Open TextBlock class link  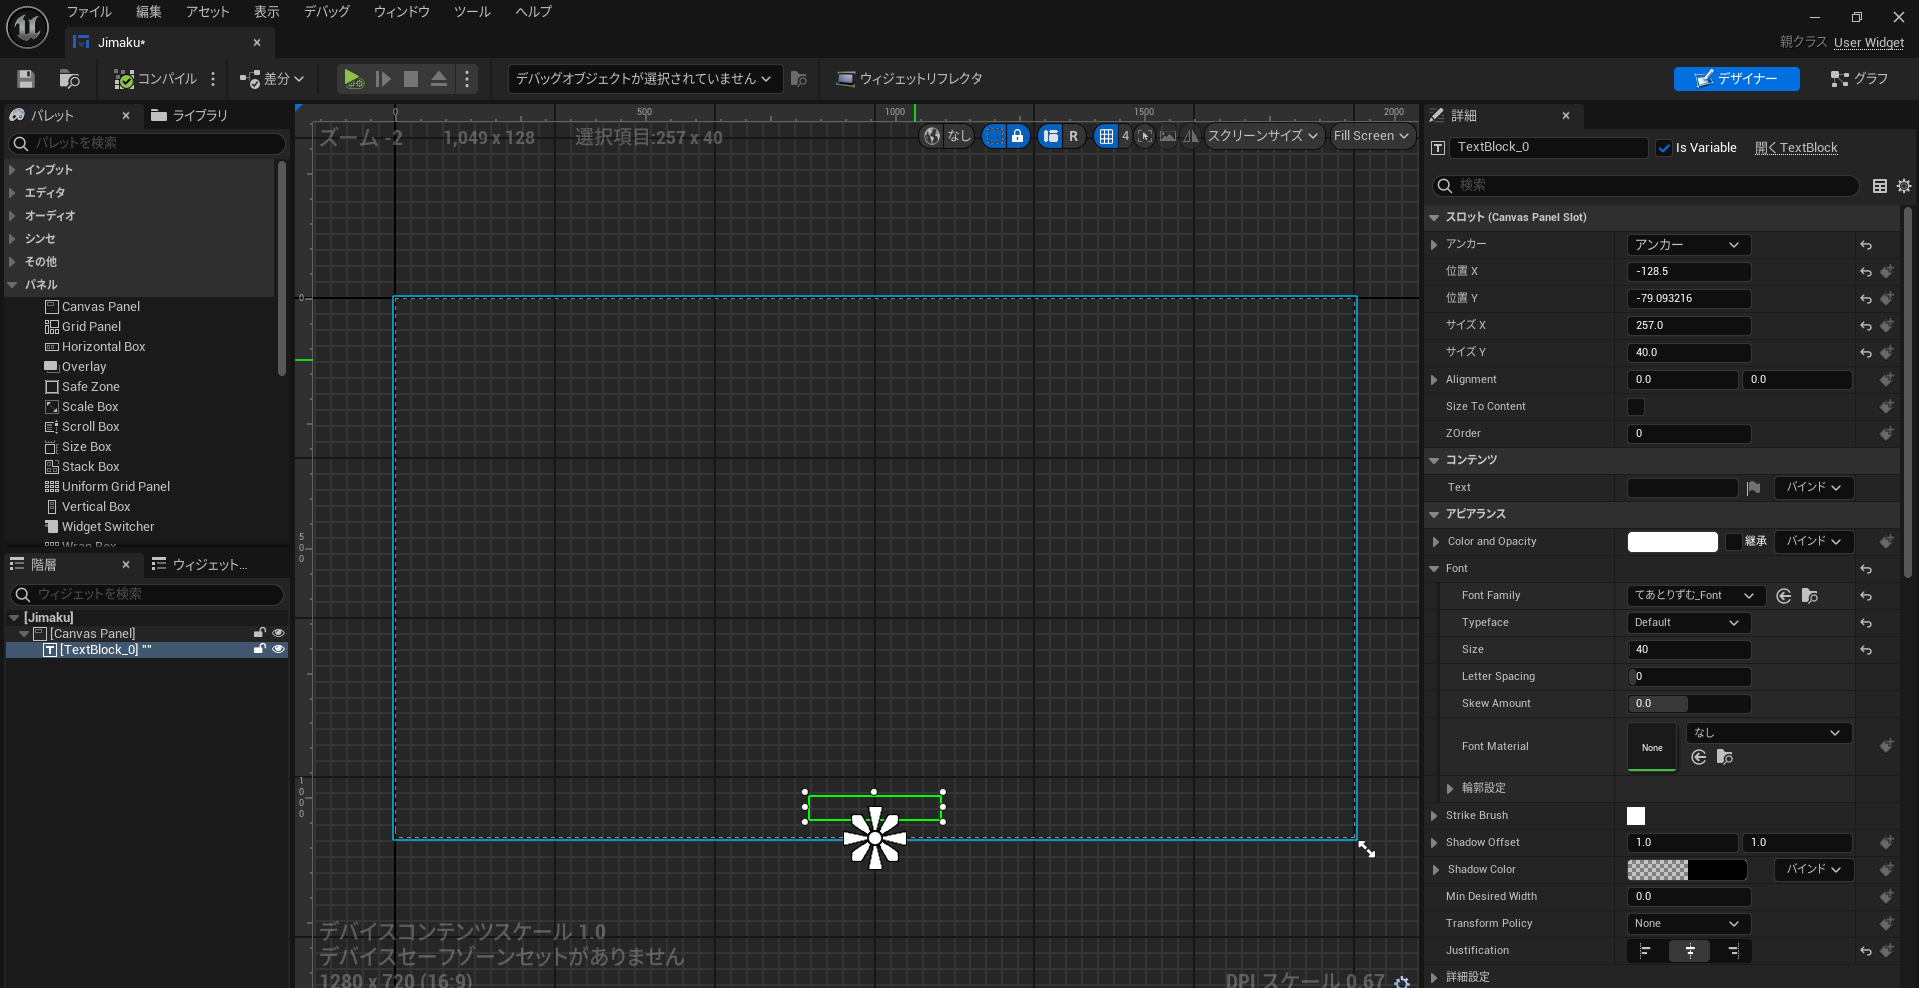click(1796, 148)
